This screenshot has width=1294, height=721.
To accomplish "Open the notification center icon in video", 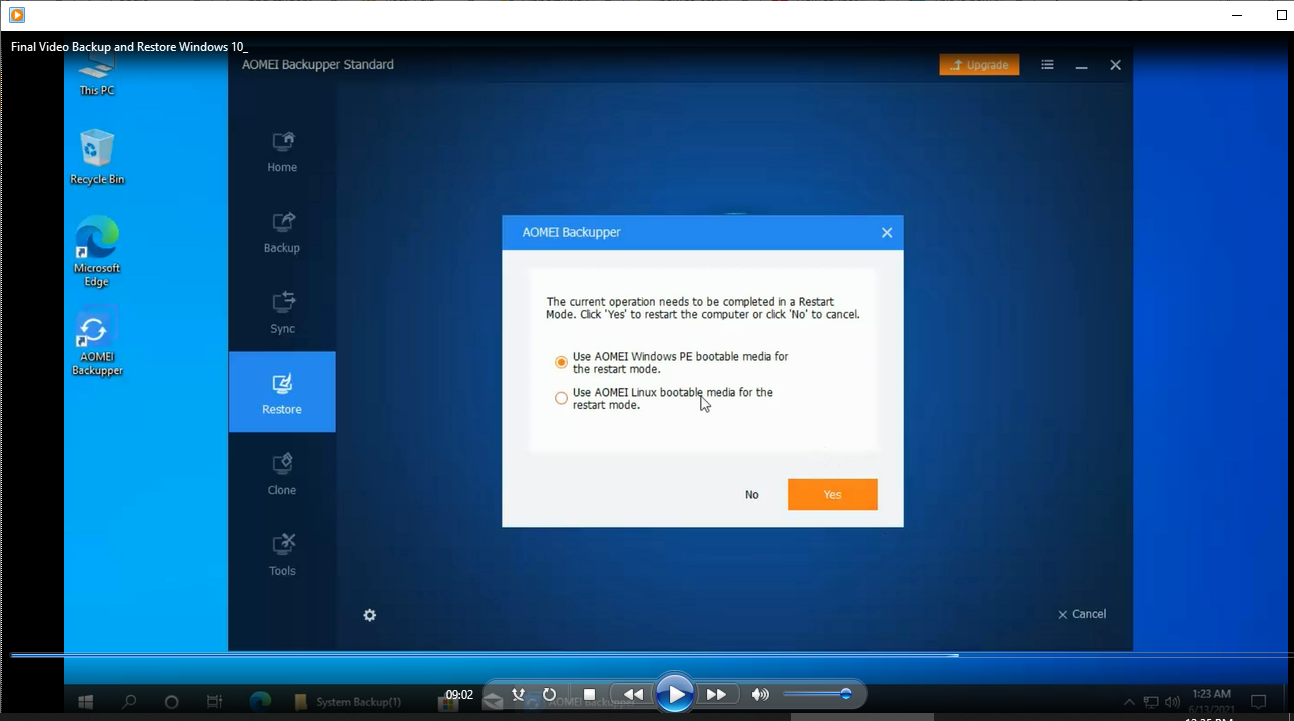I will point(1259,702).
